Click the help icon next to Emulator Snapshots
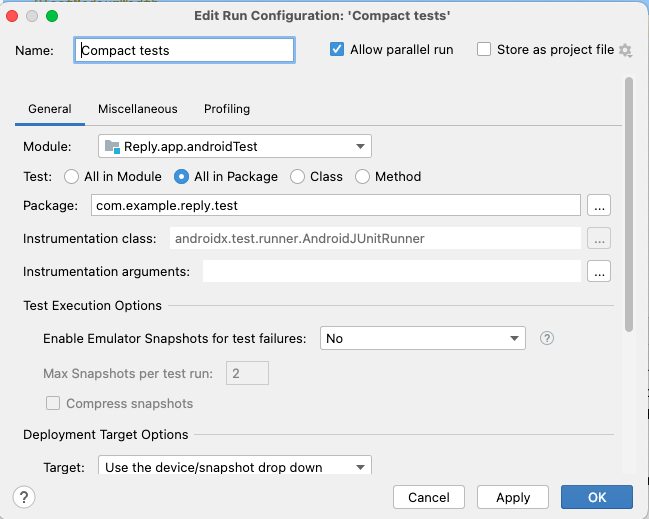 pyautogui.click(x=547, y=338)
